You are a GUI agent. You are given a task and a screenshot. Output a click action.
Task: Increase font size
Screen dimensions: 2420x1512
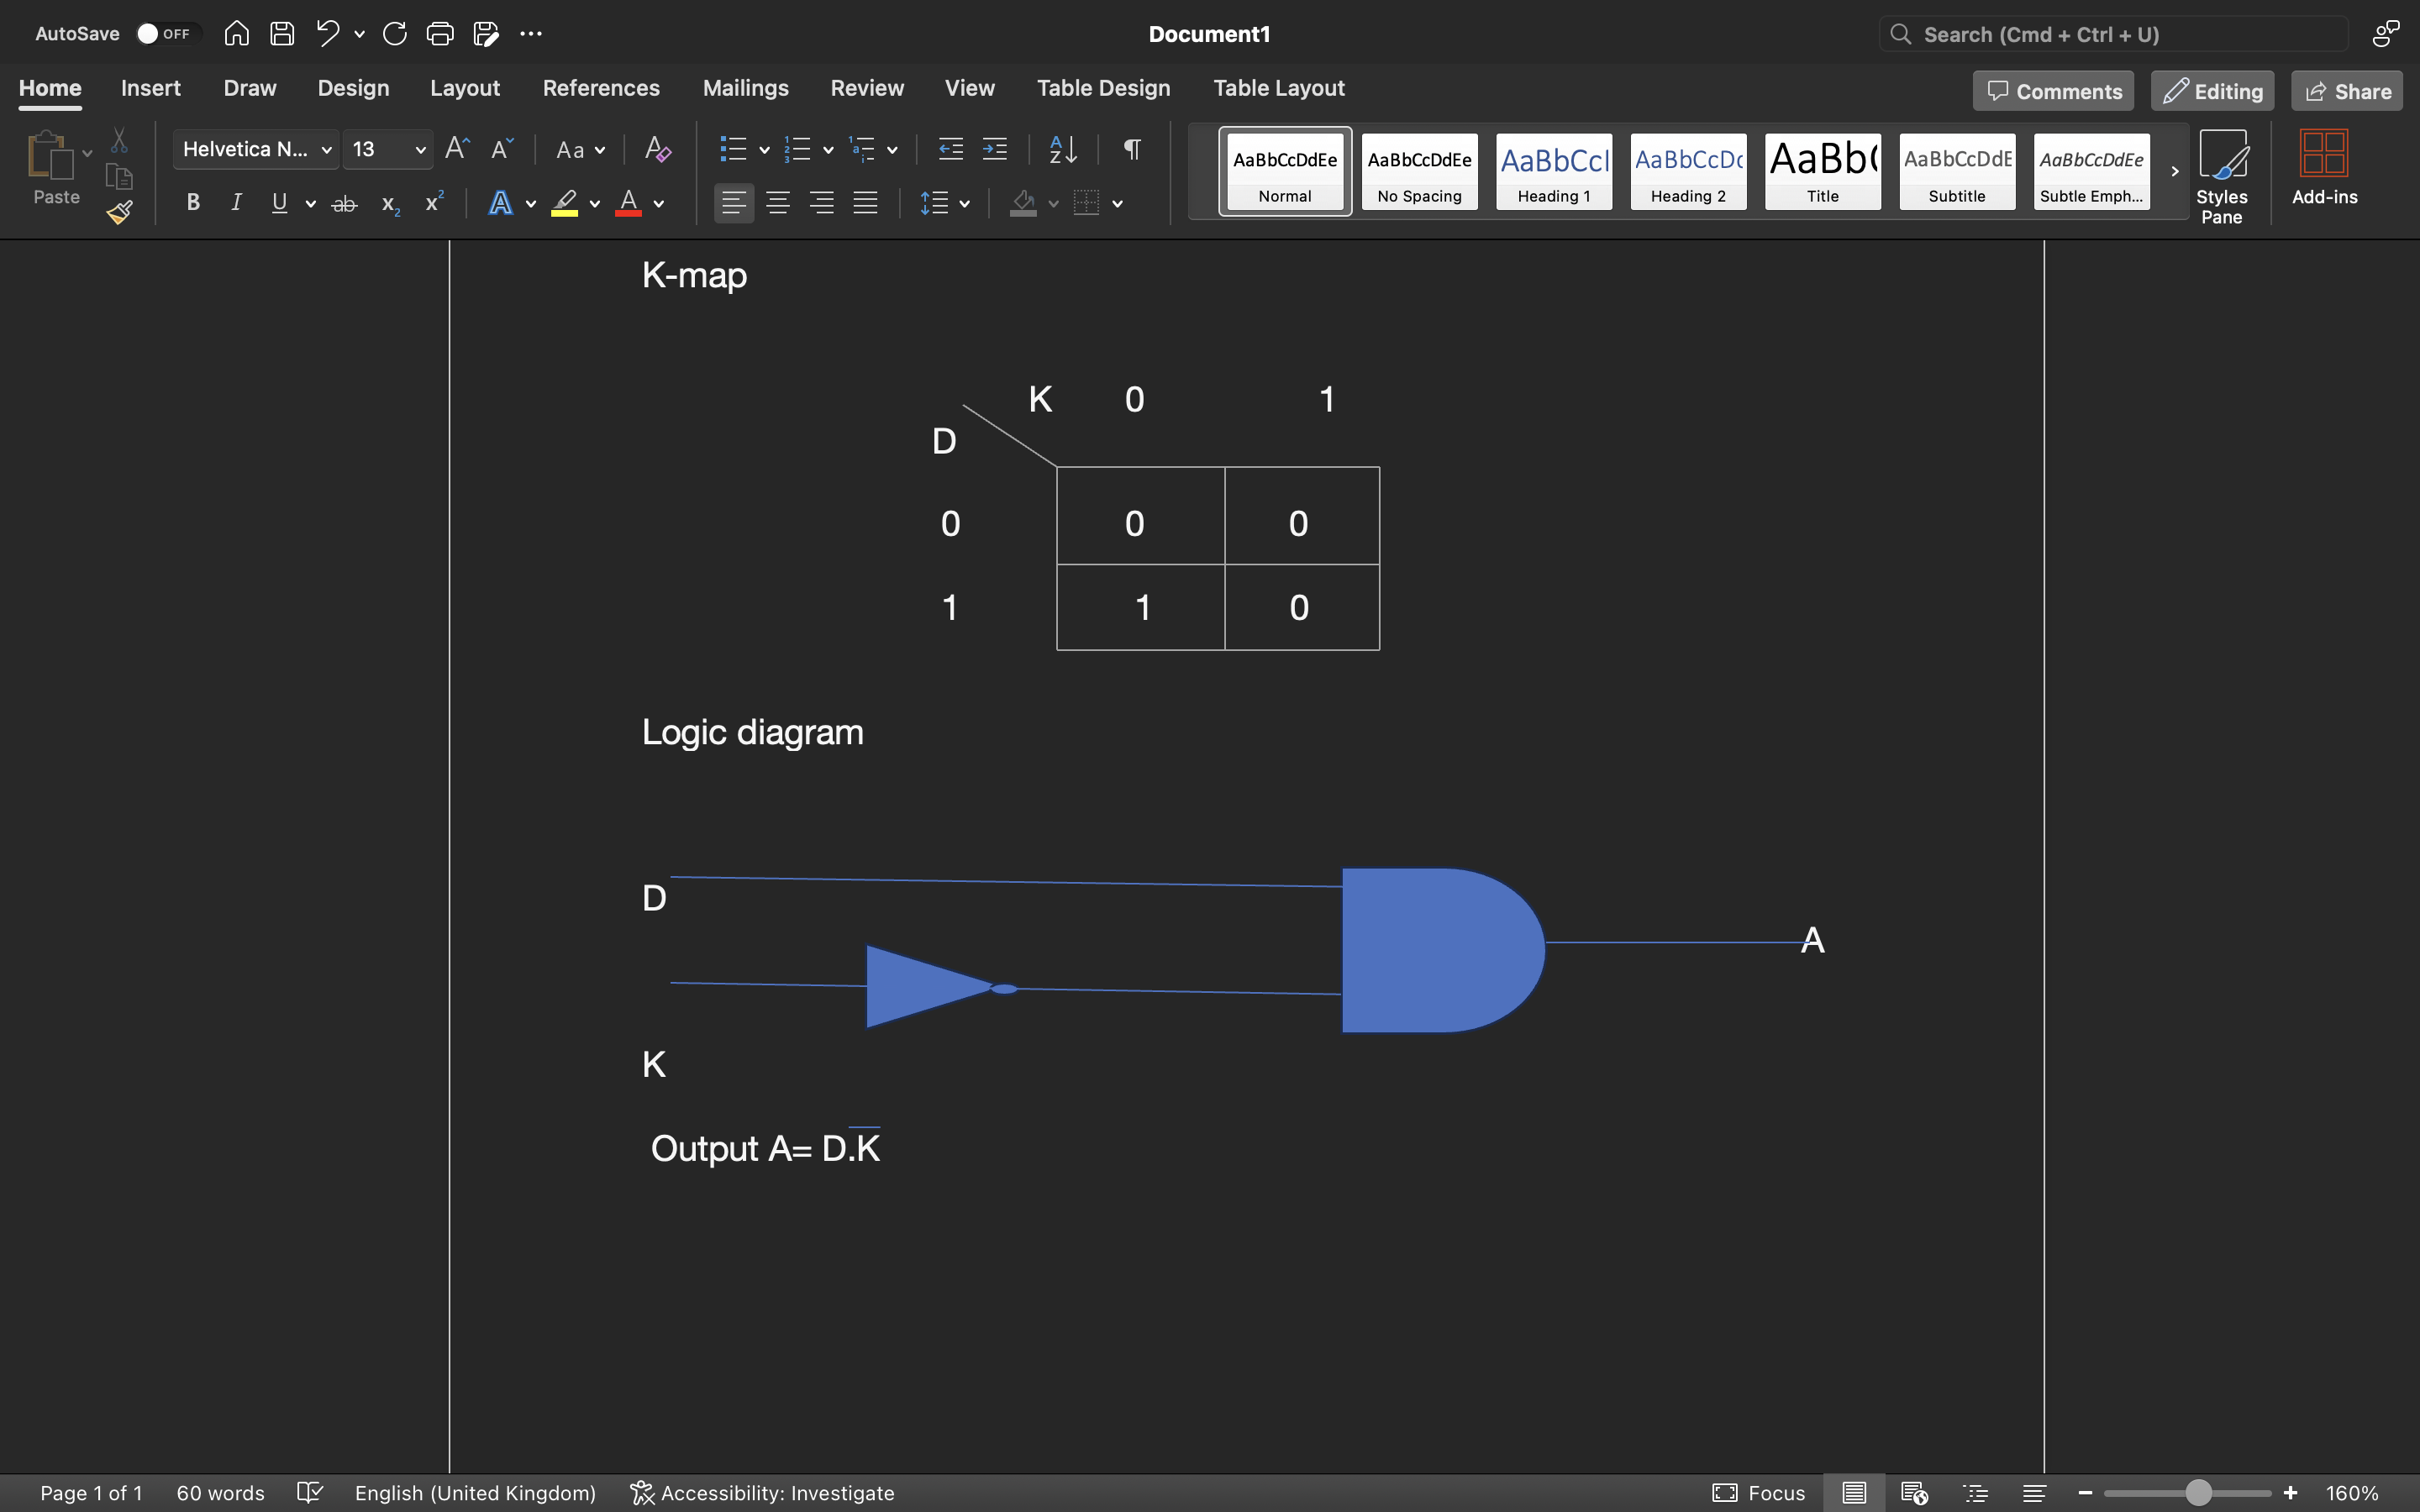click(x=457, y=149)
